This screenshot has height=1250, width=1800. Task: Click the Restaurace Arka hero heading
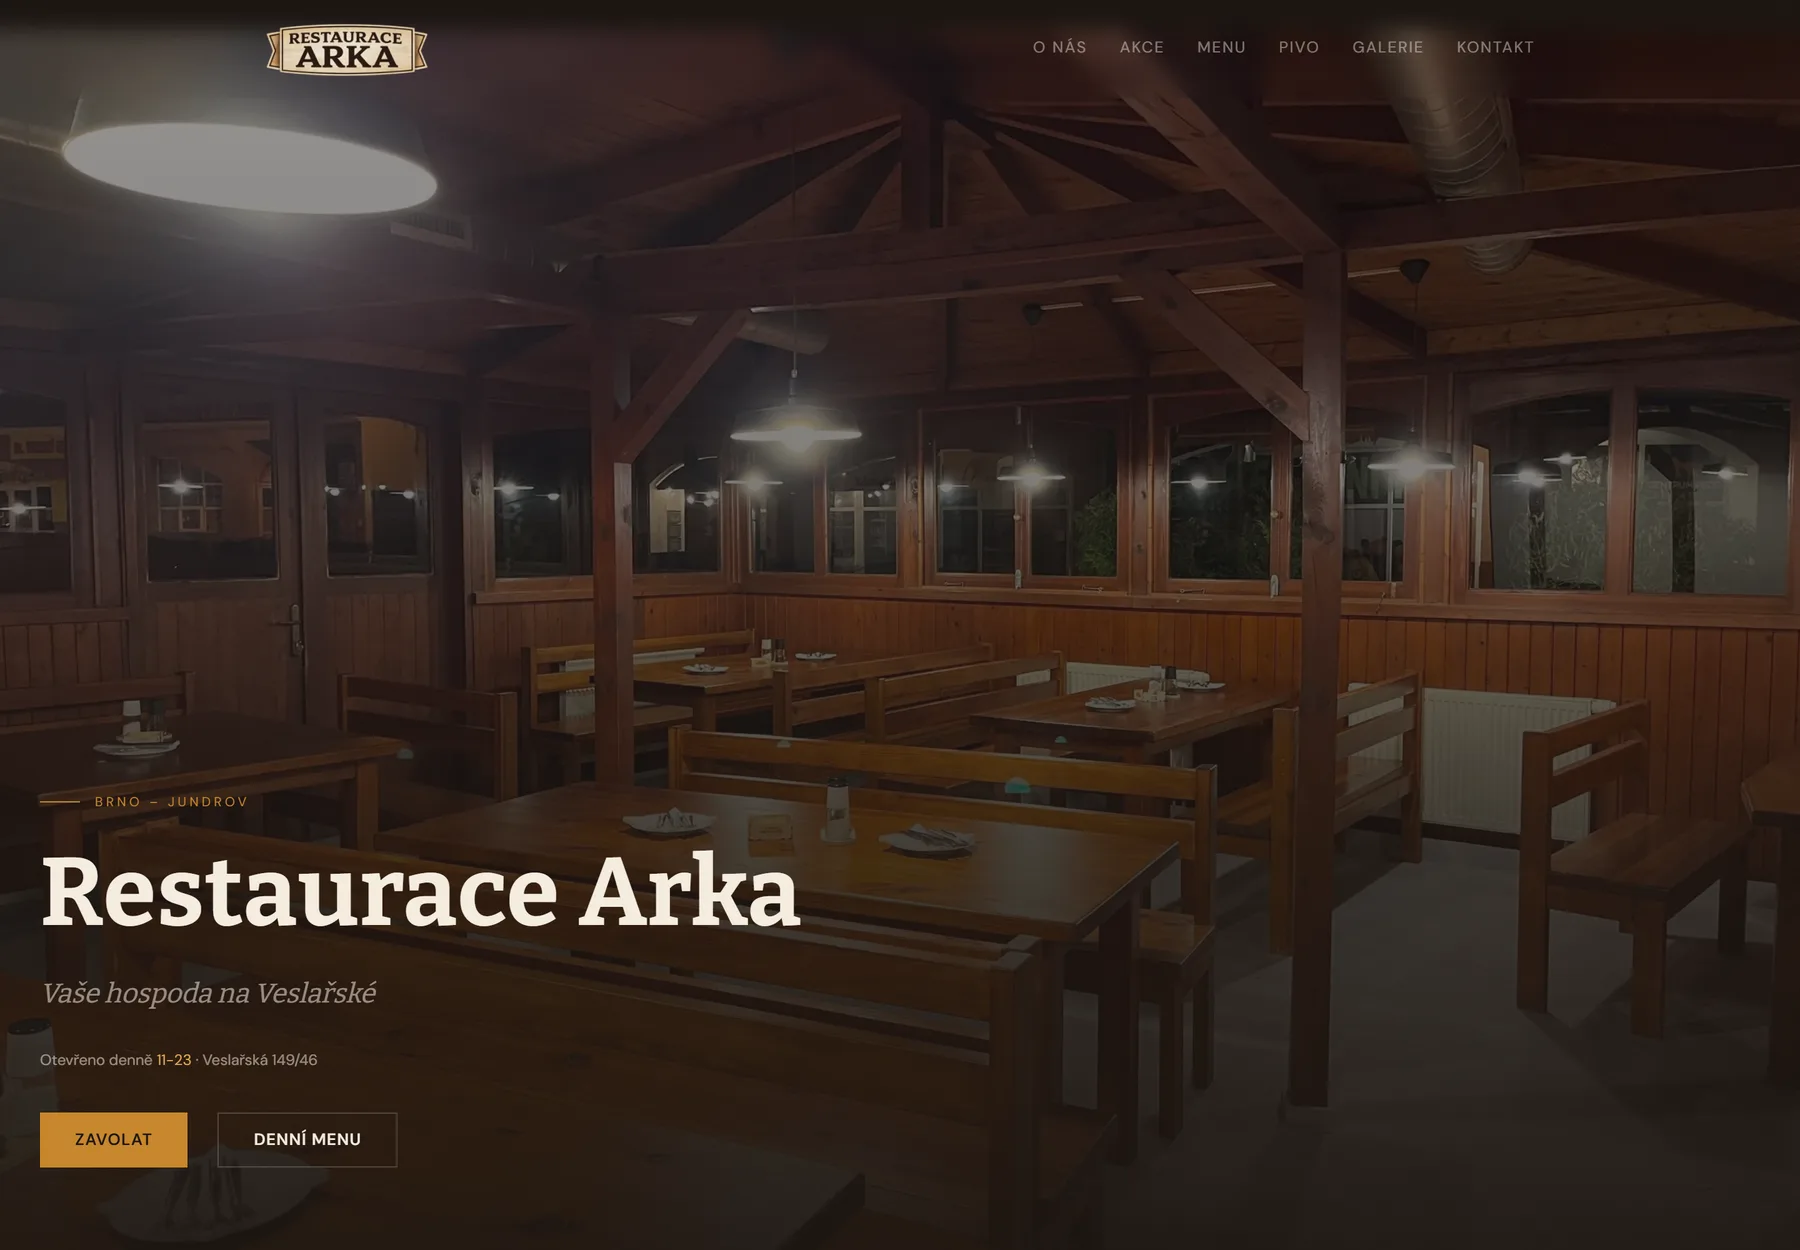pyautogui.click(x=420, y=891)
